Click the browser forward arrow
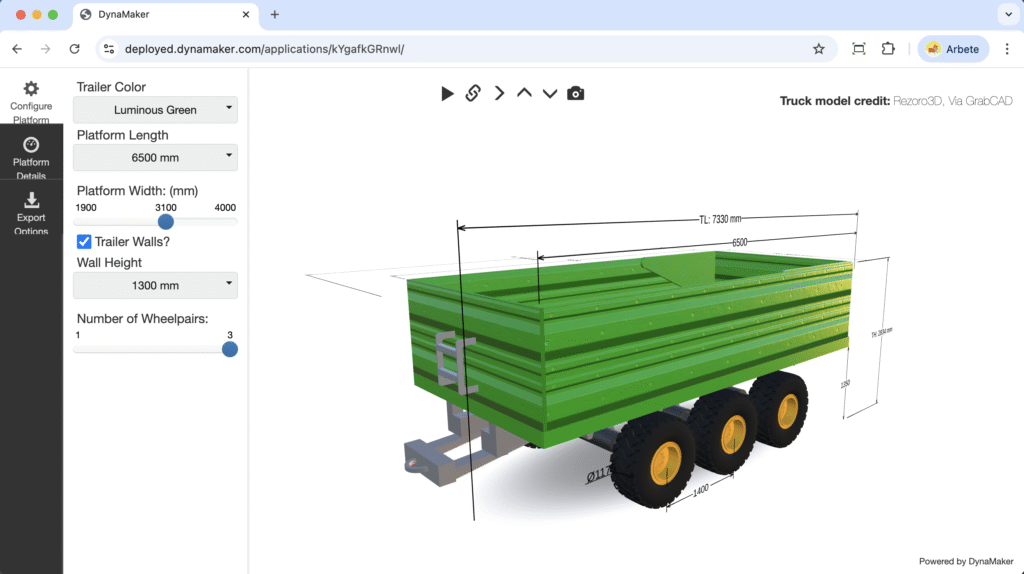Image resolution: width=1024 pixels, height=574 pixels. (x=45, y=49)
